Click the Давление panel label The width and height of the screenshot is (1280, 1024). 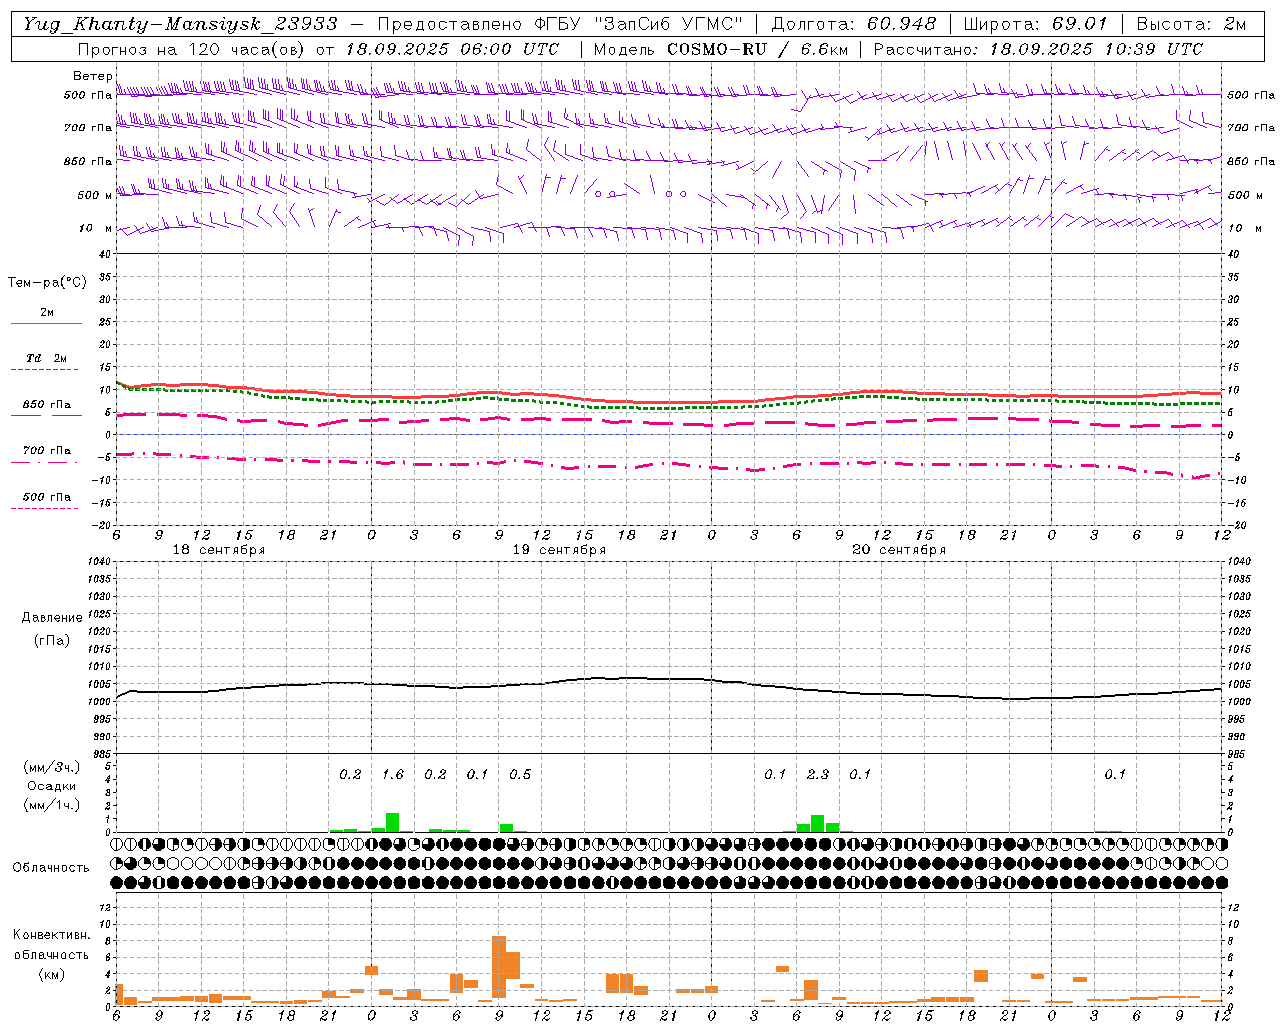(x=52, y=618)
